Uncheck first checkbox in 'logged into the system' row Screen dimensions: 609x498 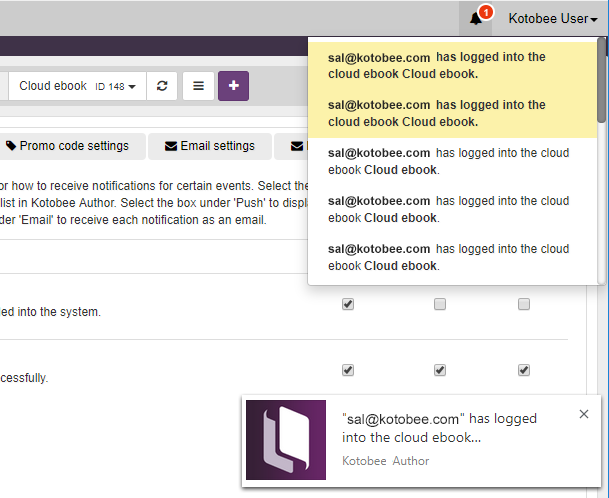tap(348, 305)
